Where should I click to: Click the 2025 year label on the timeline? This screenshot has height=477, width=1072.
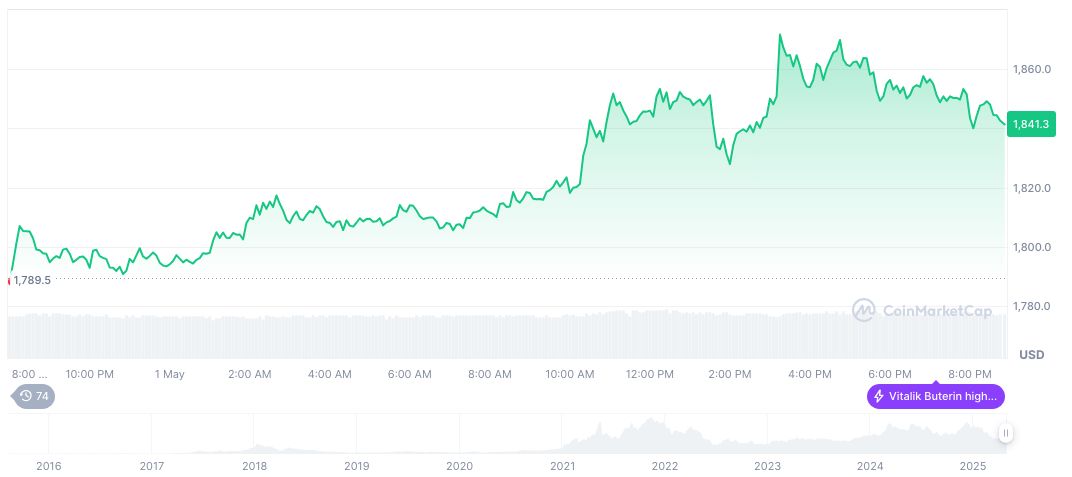pos(974,466)
